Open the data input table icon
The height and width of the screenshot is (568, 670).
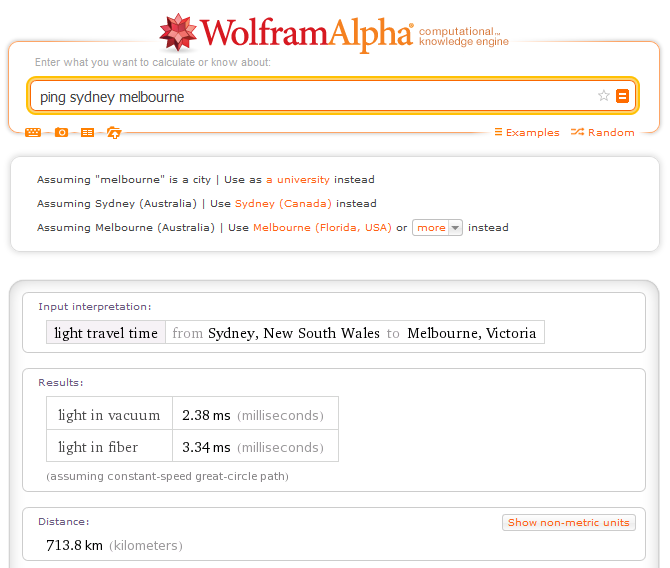[88, 132]
